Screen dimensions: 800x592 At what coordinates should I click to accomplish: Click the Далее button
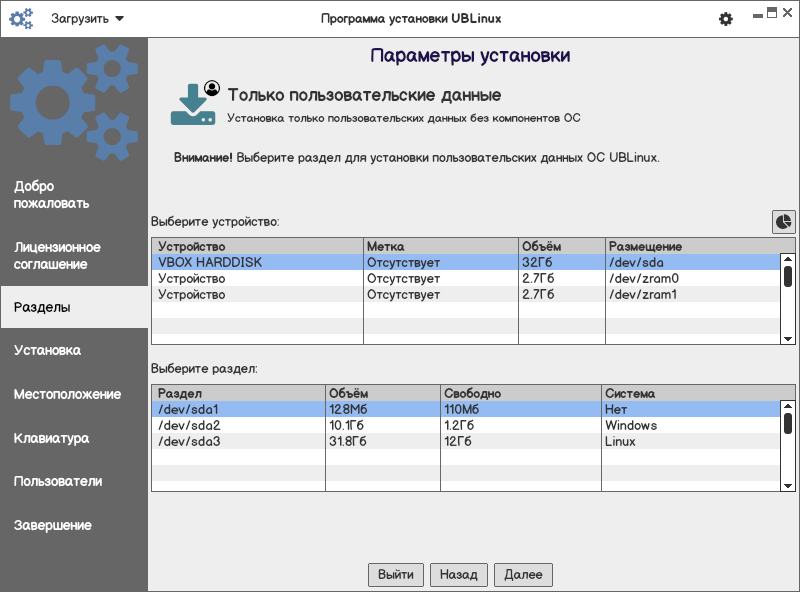click(523, 575)
